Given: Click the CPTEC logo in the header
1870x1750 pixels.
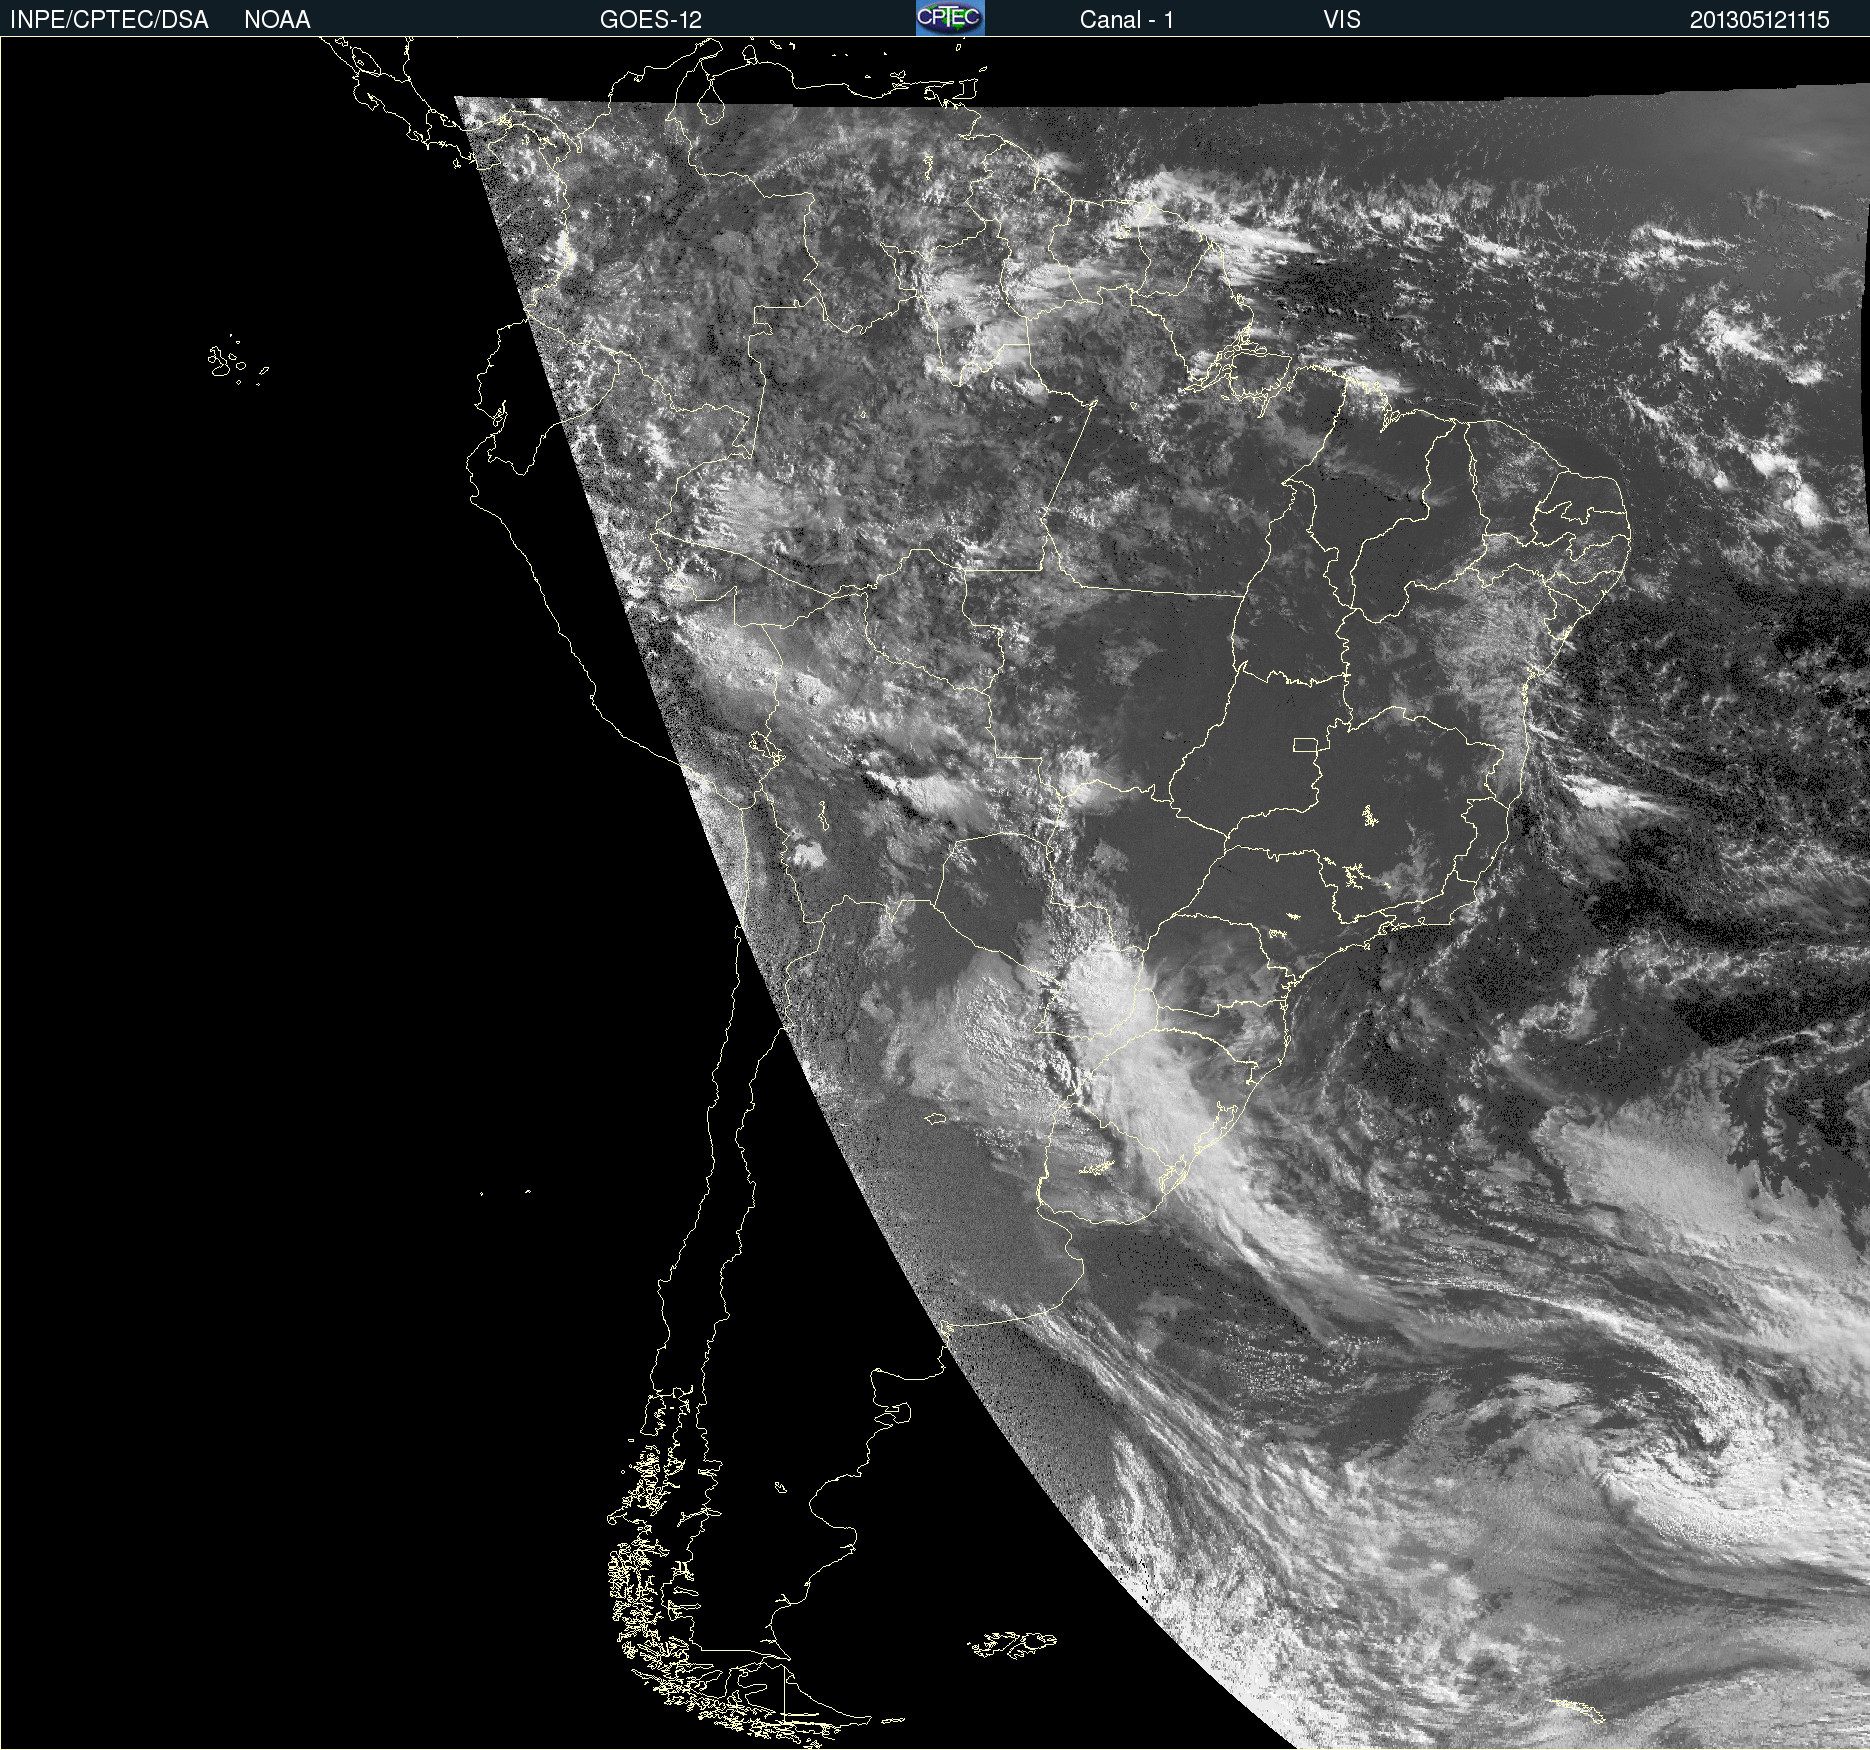Looking at the screenshot, I should pyautogui.click(x=950, y=18).
